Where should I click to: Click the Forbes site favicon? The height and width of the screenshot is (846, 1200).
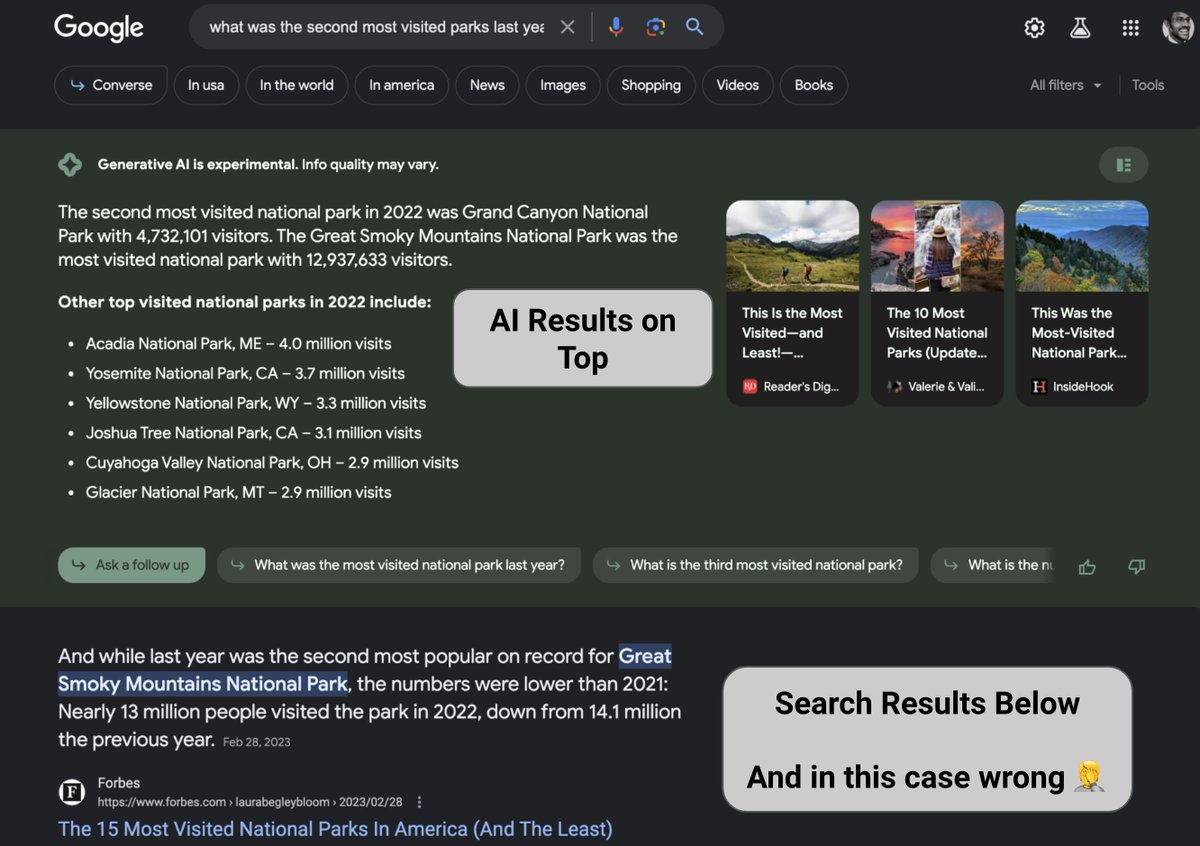[71, 792]
